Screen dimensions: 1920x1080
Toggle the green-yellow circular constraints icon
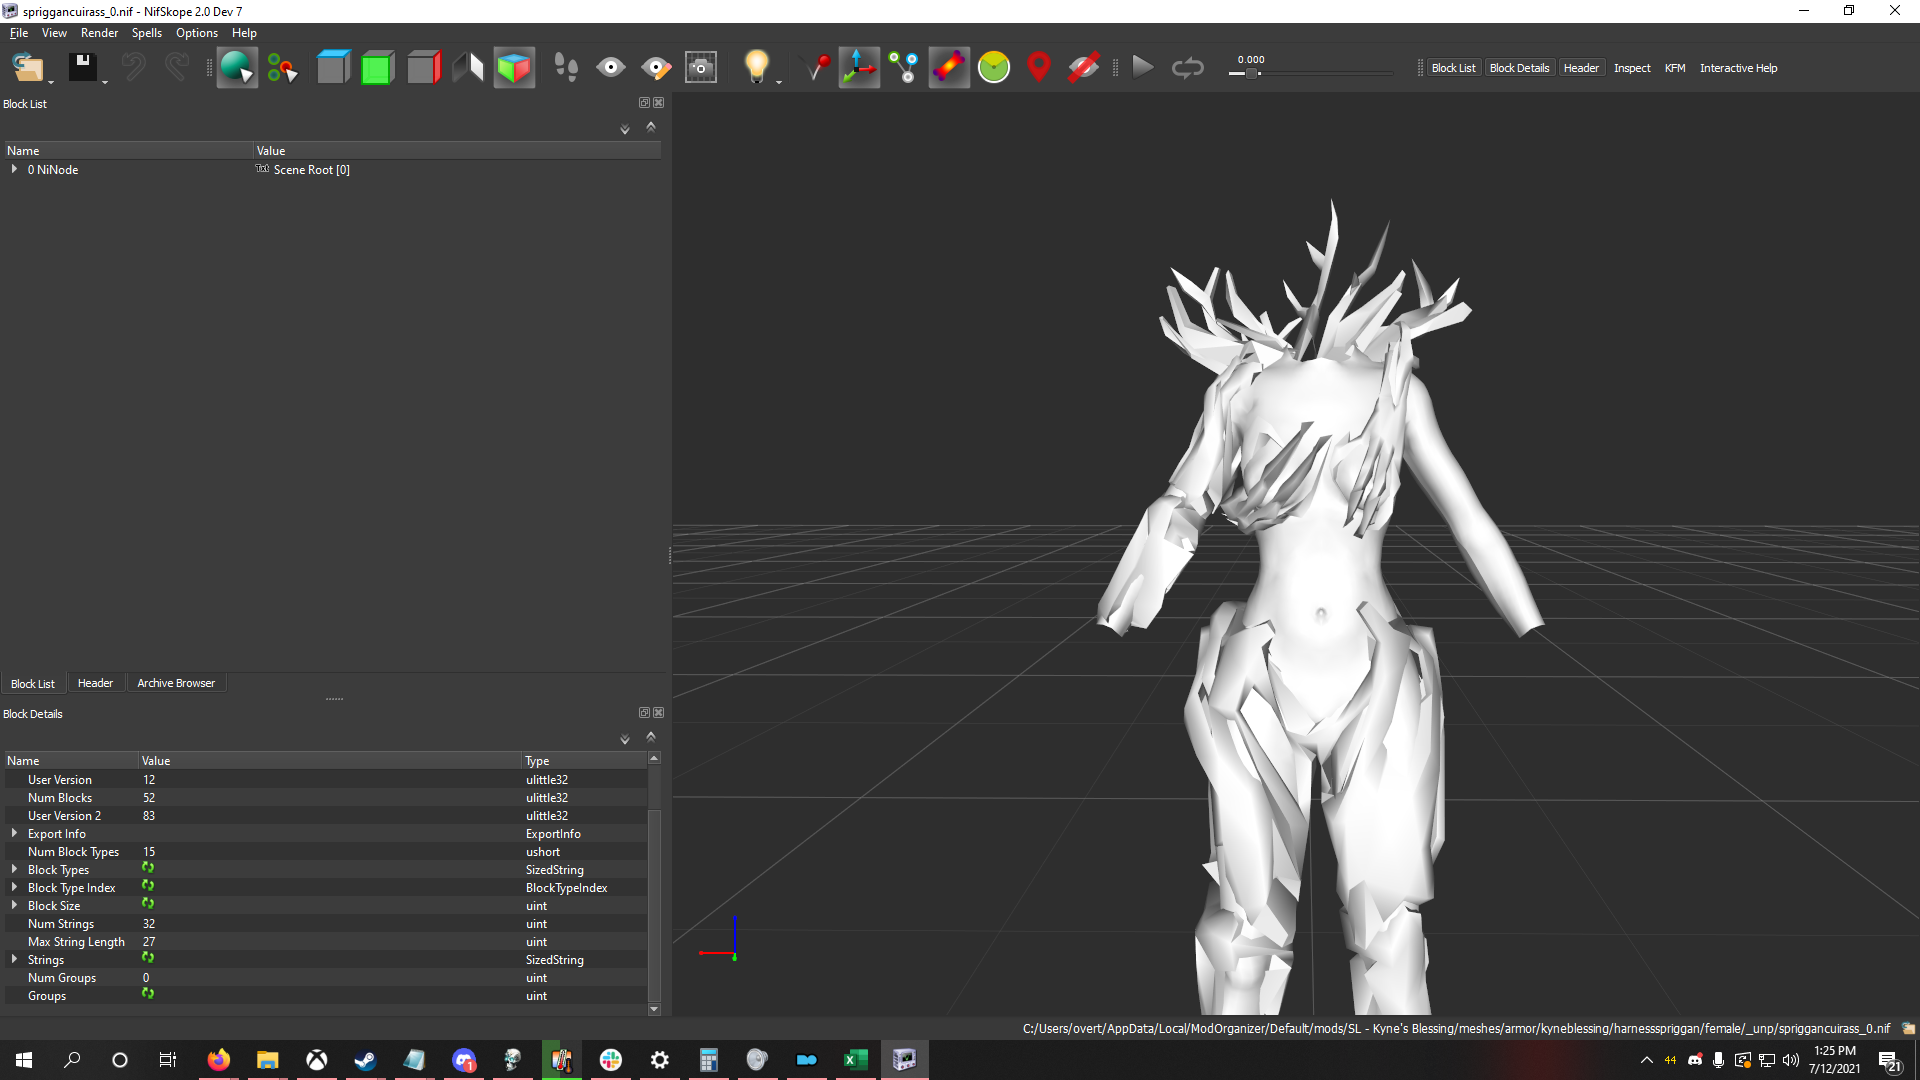tap(994, 68)
